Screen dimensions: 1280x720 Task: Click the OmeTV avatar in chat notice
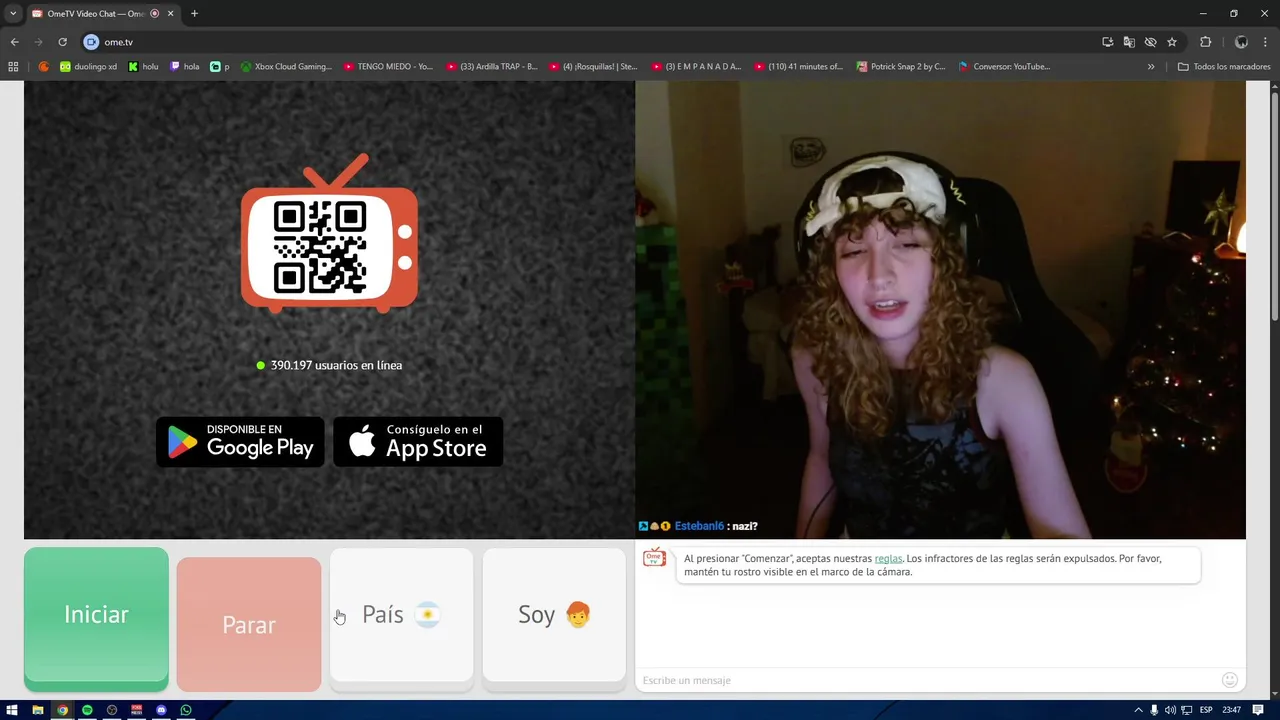pyautogui.click(x=654, y=558)
